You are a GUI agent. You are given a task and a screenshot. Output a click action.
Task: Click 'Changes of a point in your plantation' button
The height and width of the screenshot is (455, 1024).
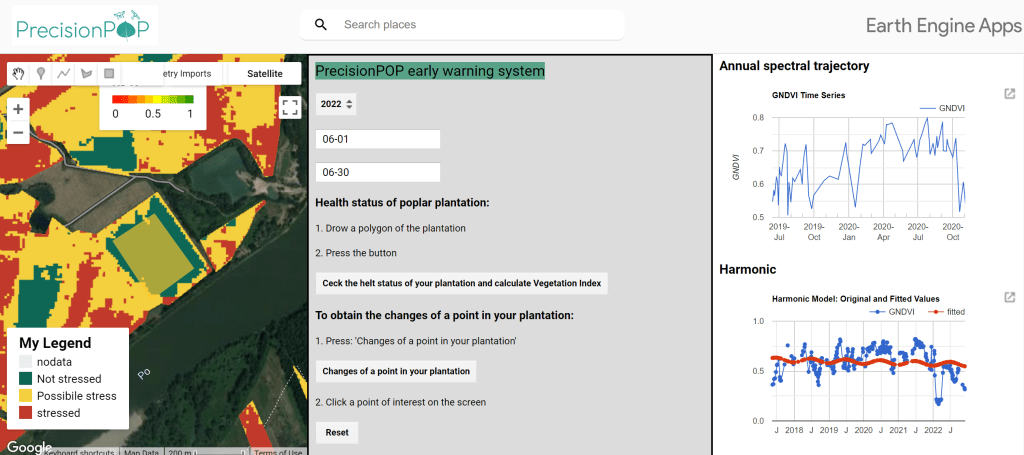[395, 371]
